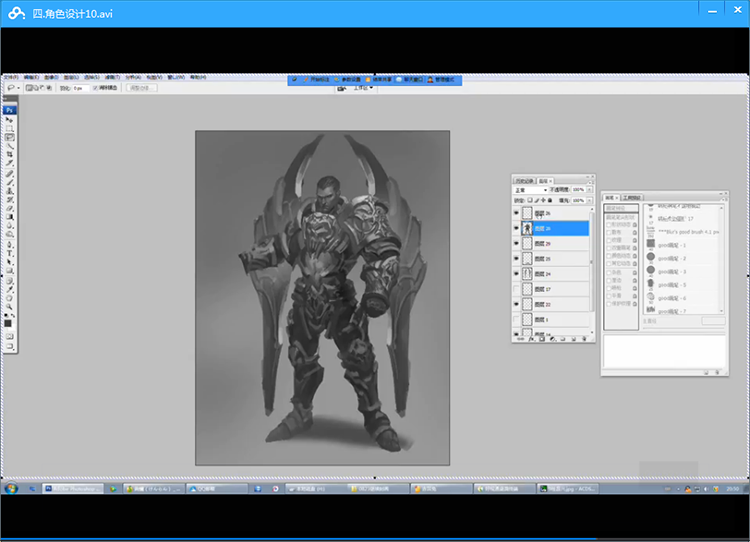Select the Blur tool

(x=9, y=225)
